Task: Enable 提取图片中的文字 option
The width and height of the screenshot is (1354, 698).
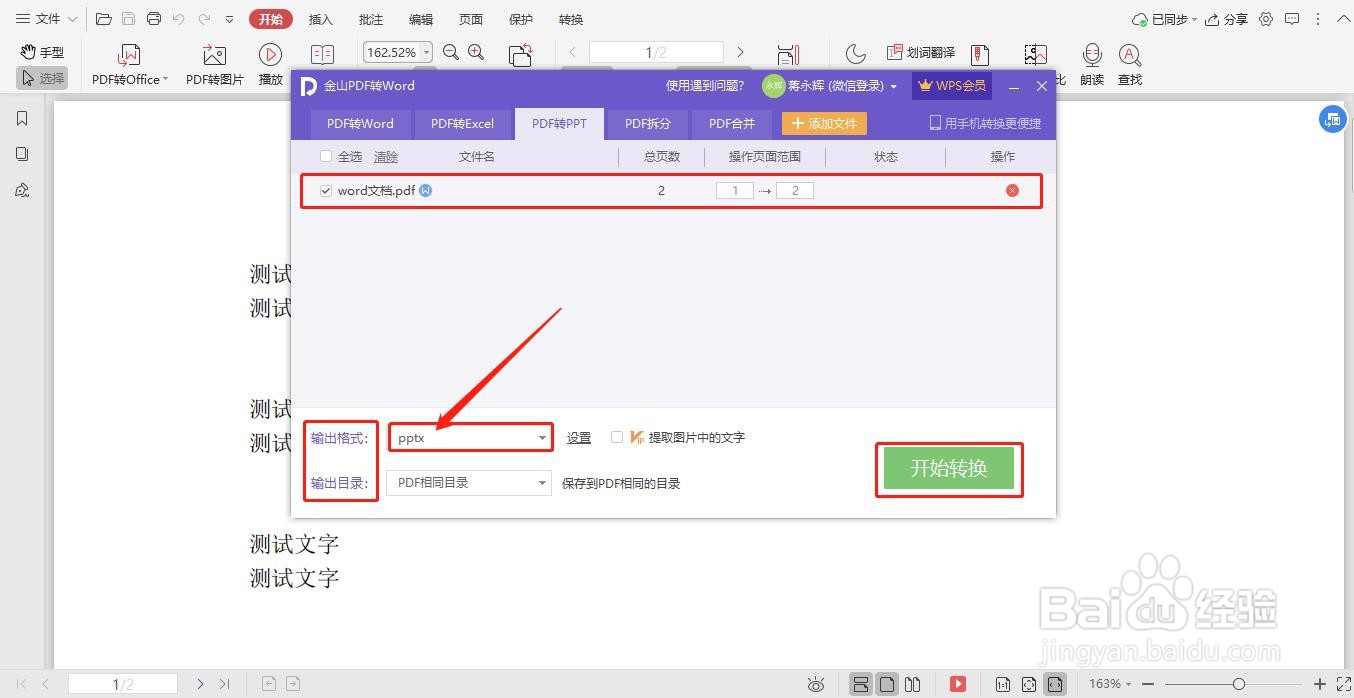Action: pos(617,437)
